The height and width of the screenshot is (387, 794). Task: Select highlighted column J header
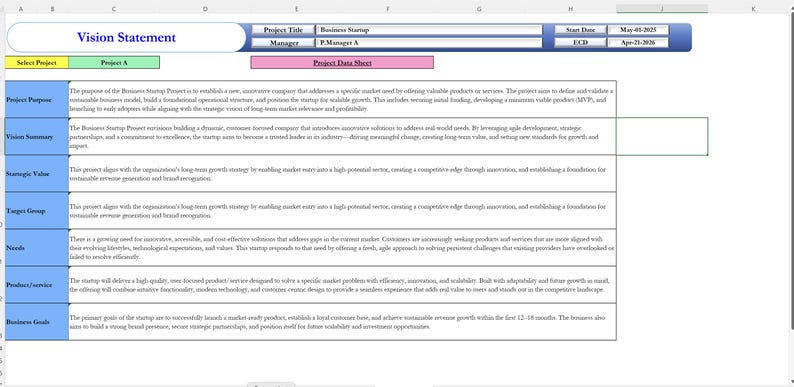click(662, 9)
